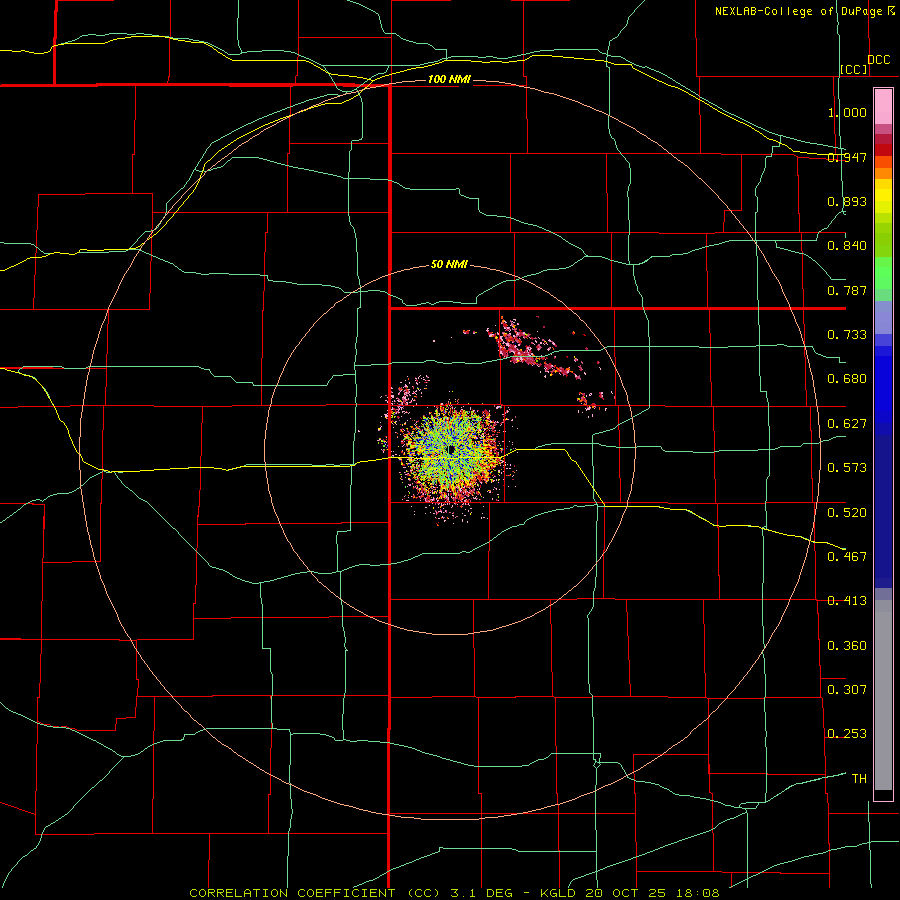Click the pink segment at color bar top

pyautogui.click(x=883, y=106)
